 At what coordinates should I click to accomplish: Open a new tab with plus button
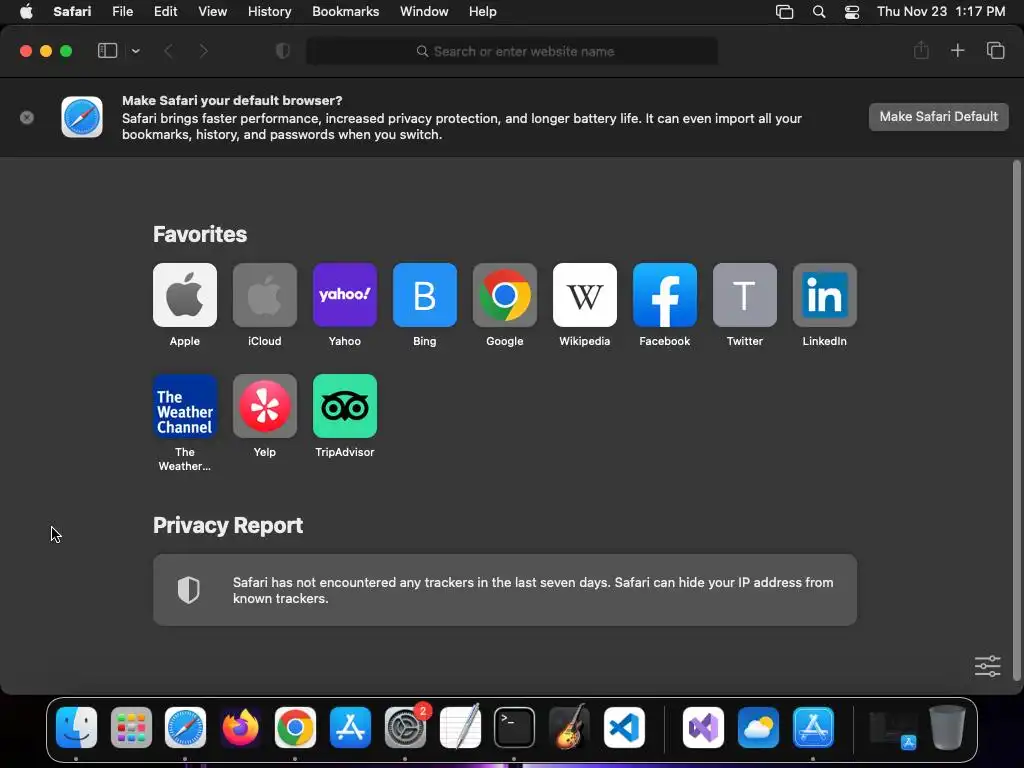[957, 50]
